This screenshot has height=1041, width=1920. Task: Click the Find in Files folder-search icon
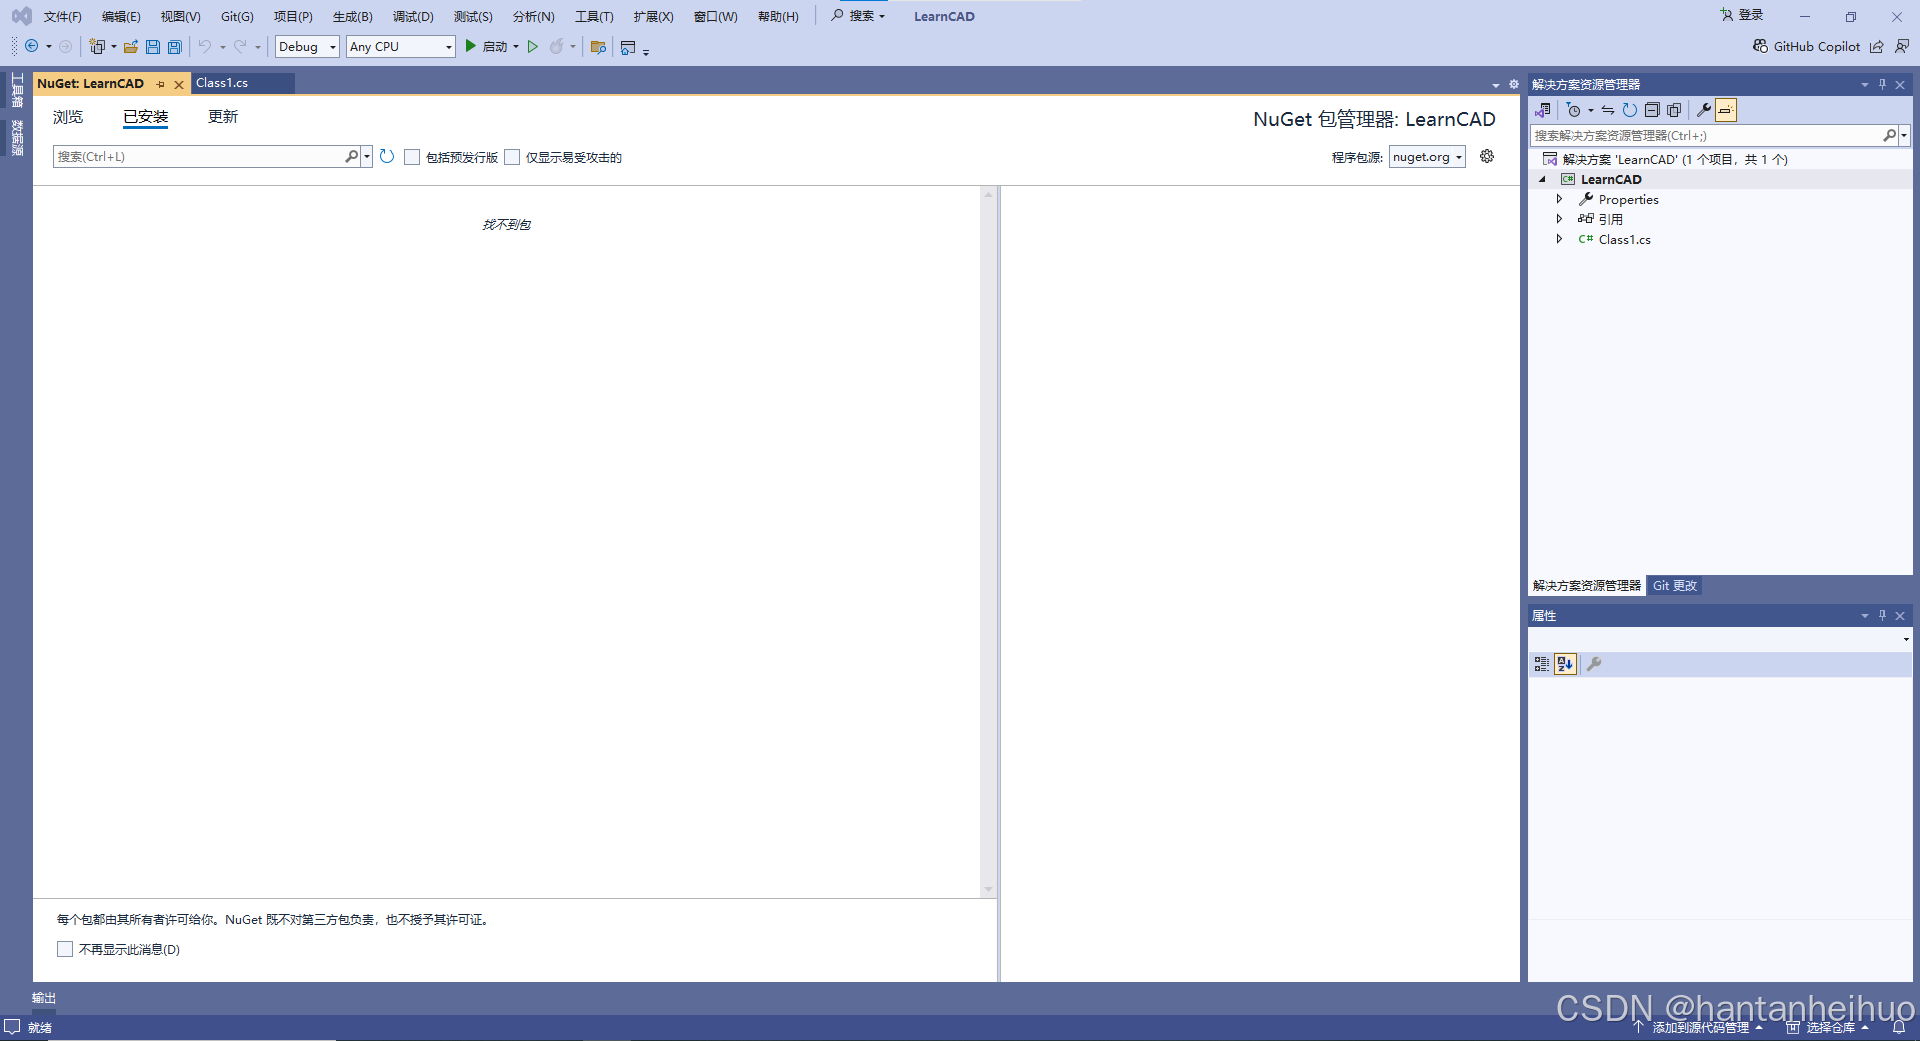tap(599, 46)
